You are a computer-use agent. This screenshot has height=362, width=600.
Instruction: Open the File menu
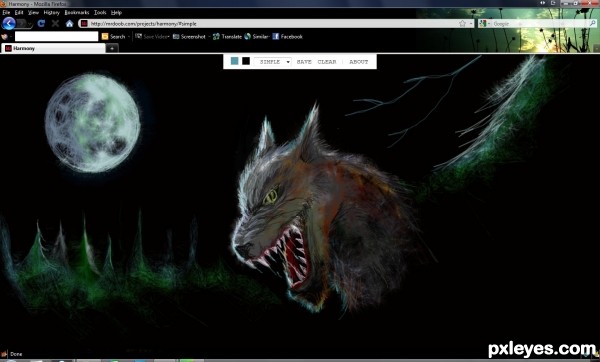coord(6,12)
